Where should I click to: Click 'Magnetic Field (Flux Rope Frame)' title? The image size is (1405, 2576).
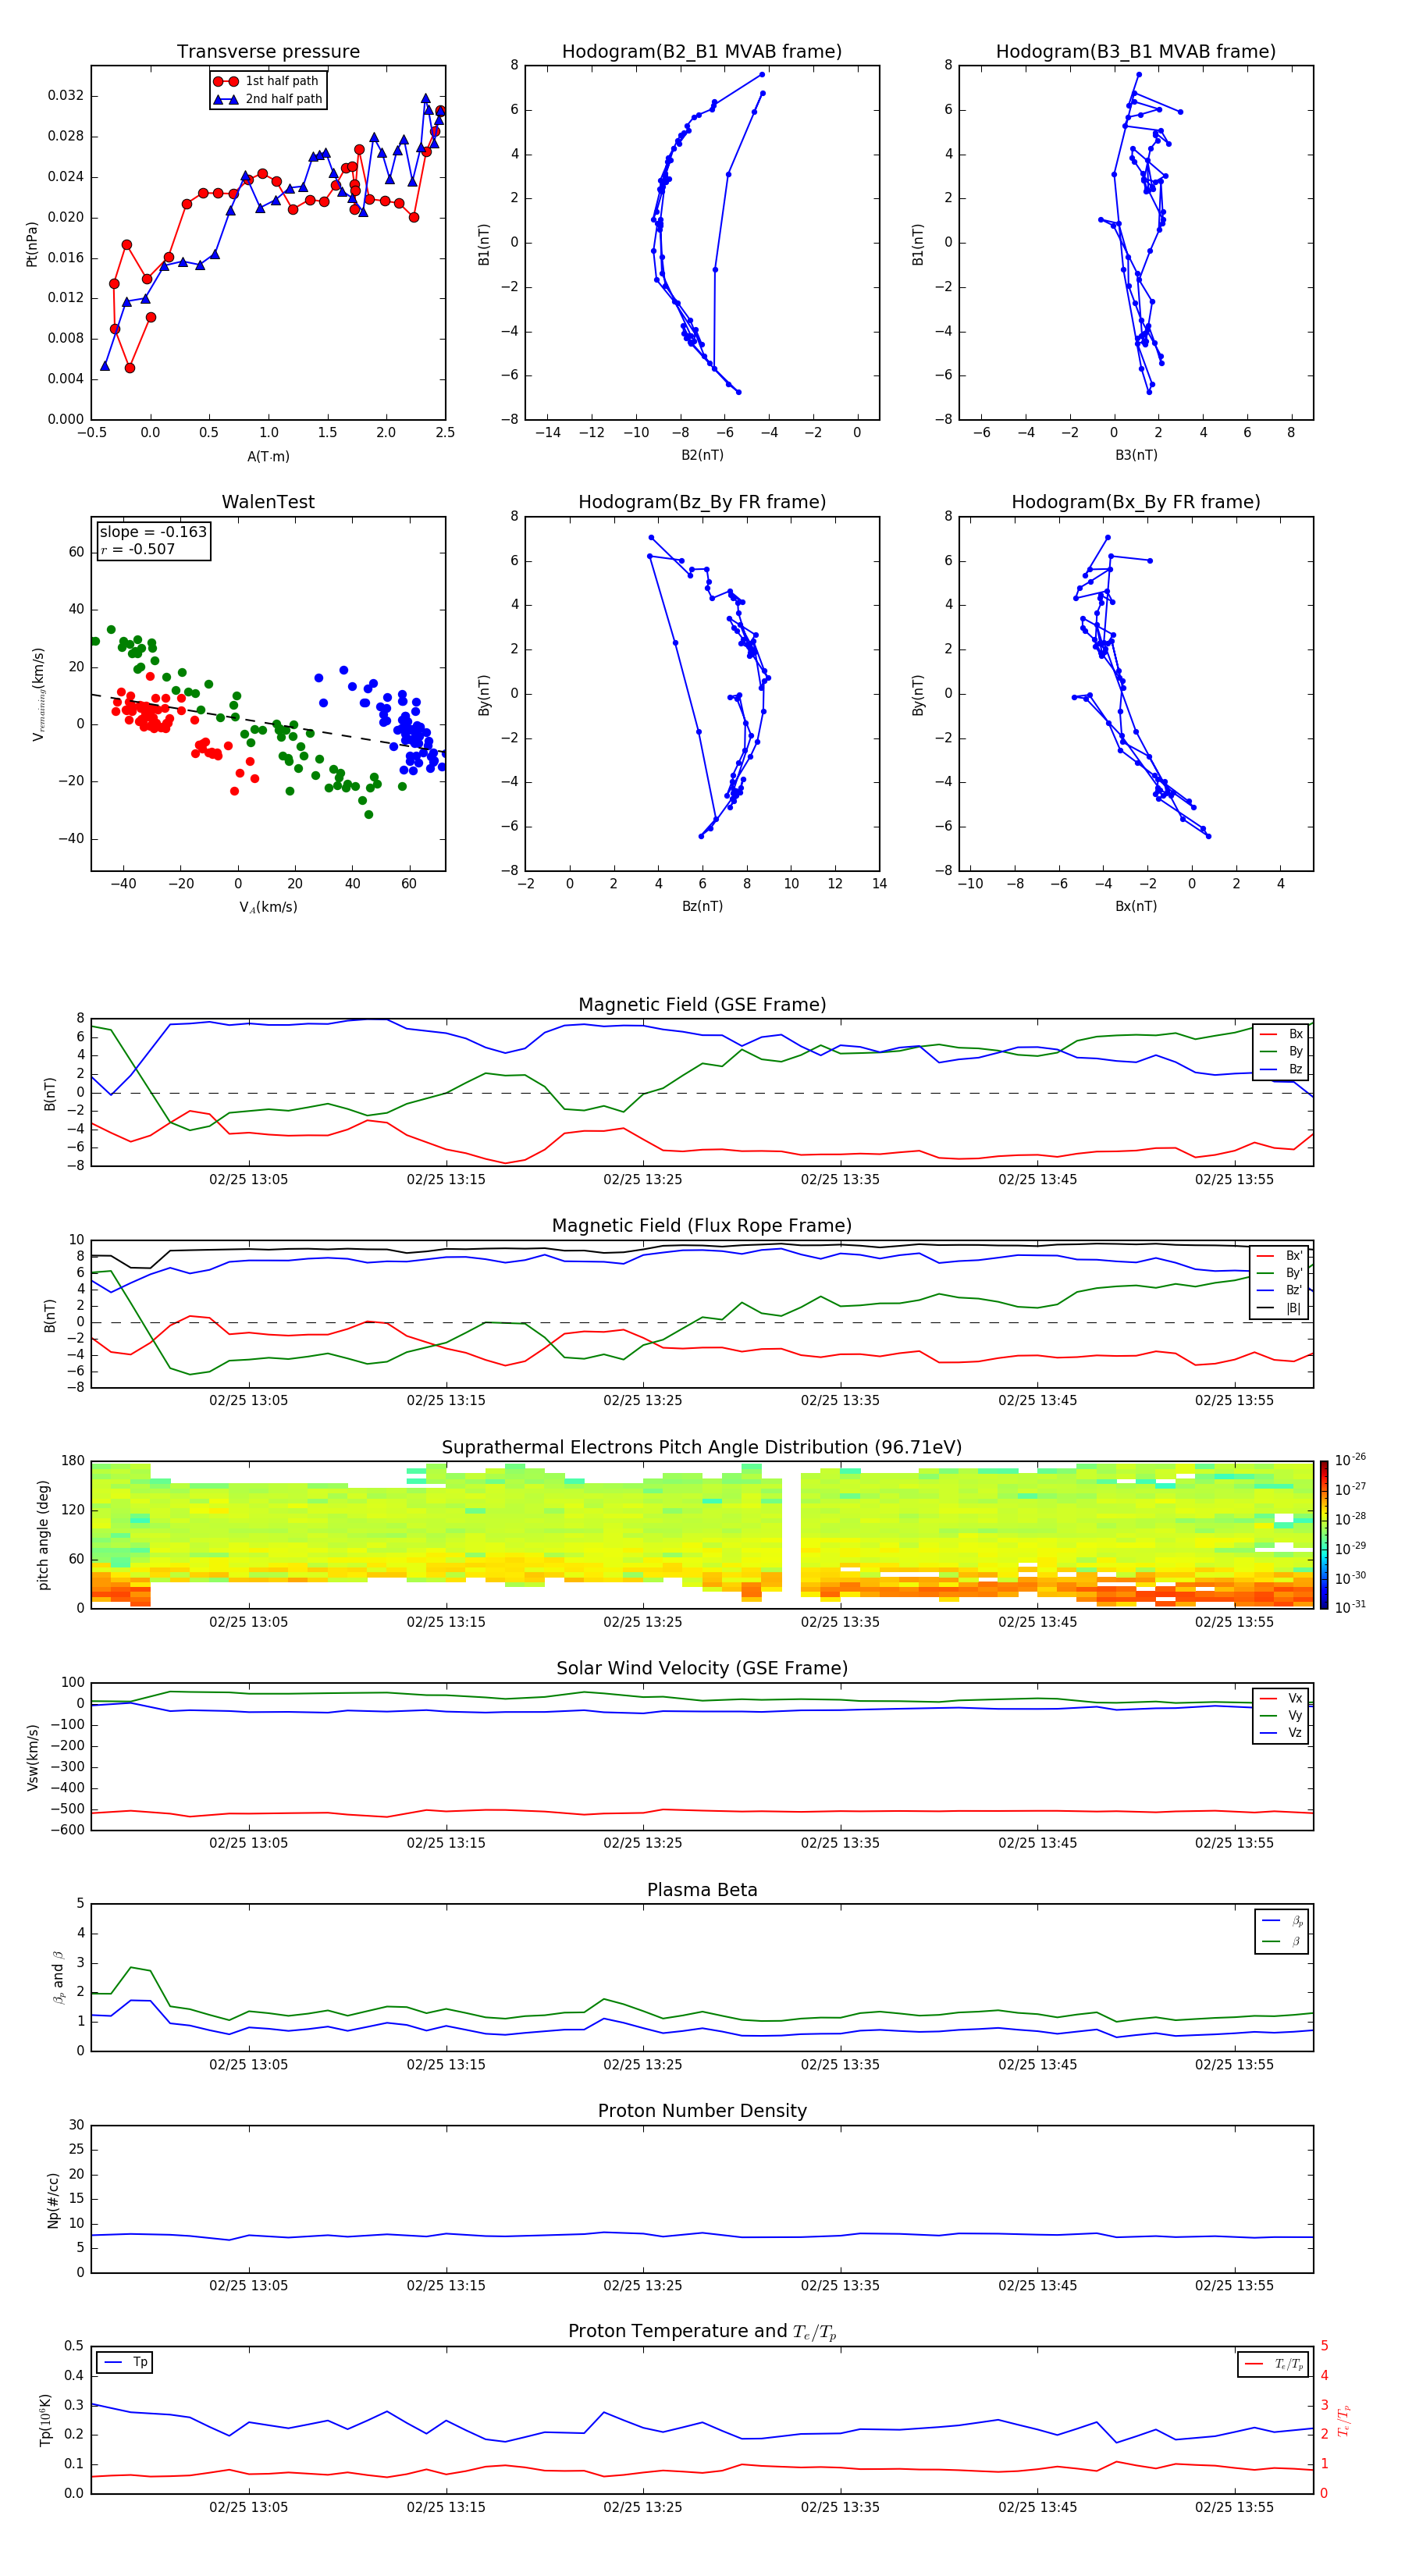(x=702, y=1226)
